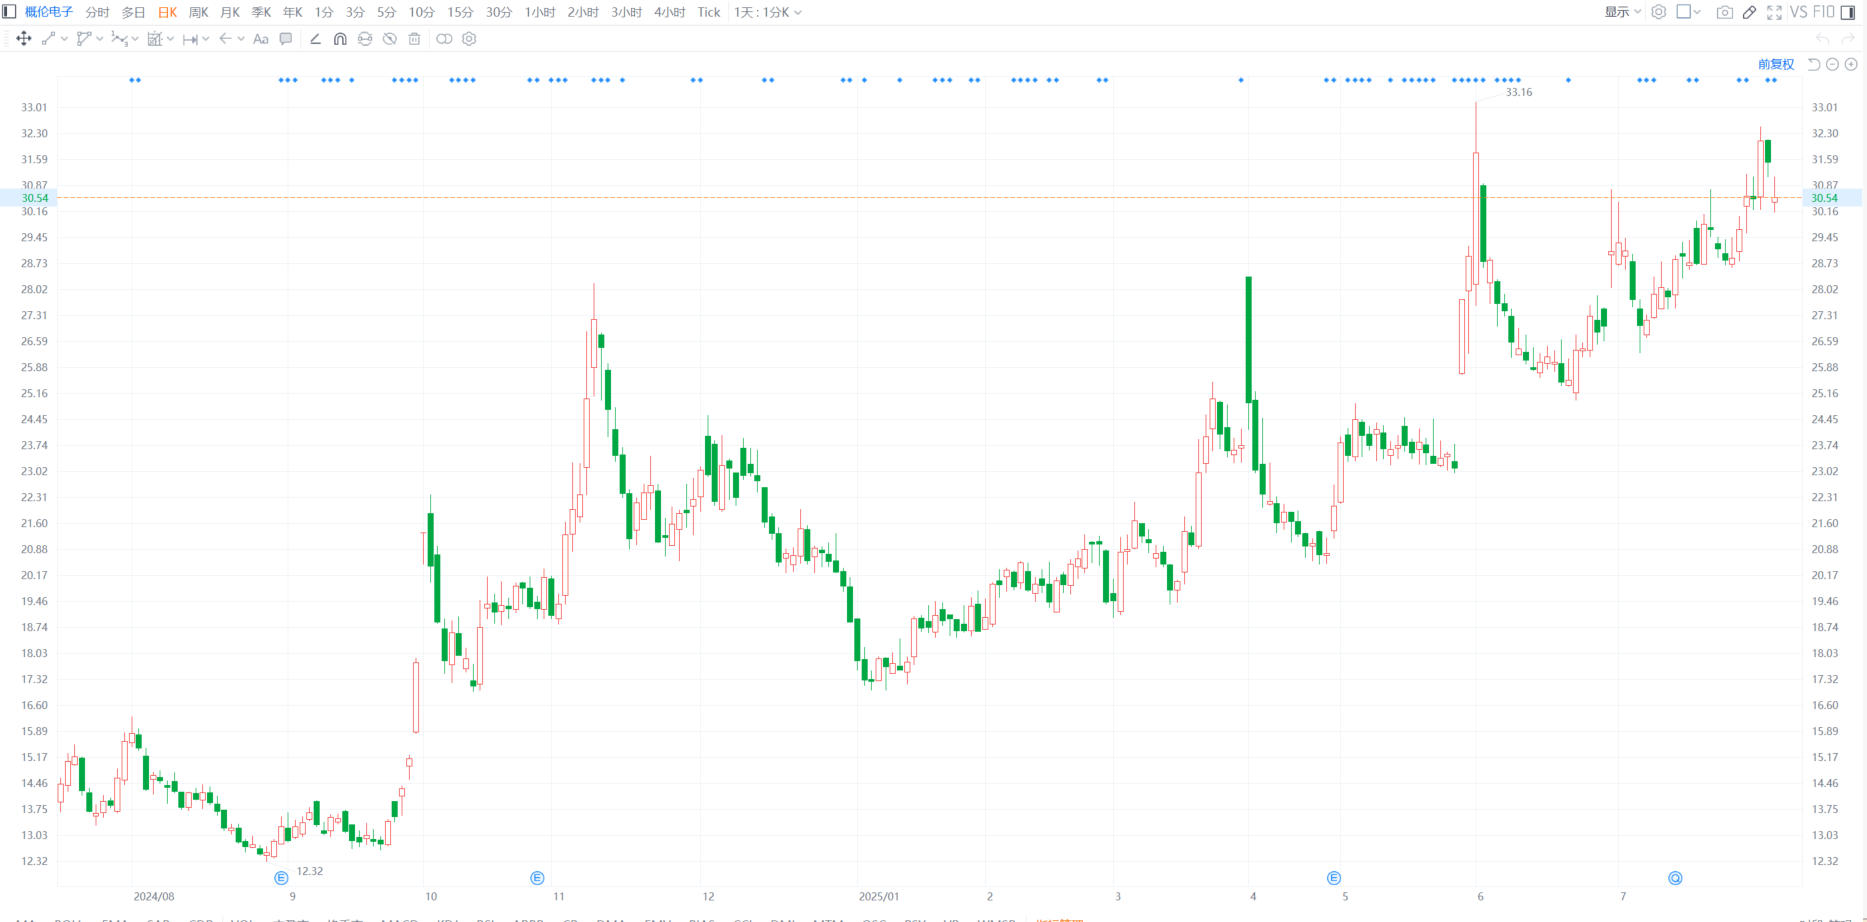Toggle the right sidebar panel
1867x922 pixels.
click(x=1848, y=12)
